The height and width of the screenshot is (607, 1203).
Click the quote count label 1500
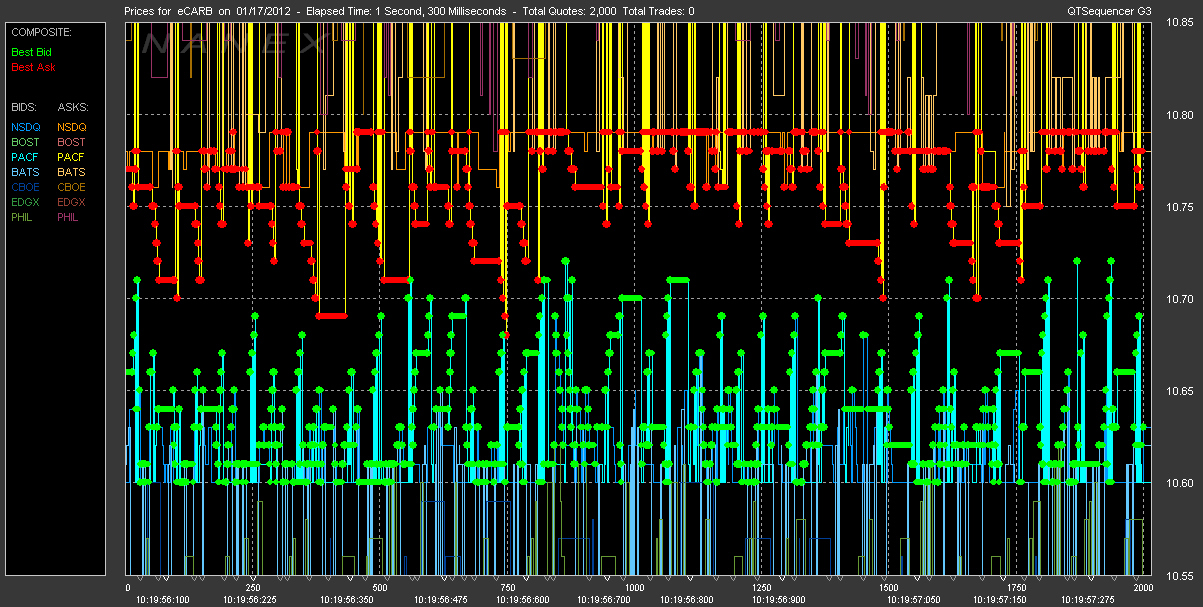coord(888,588)
